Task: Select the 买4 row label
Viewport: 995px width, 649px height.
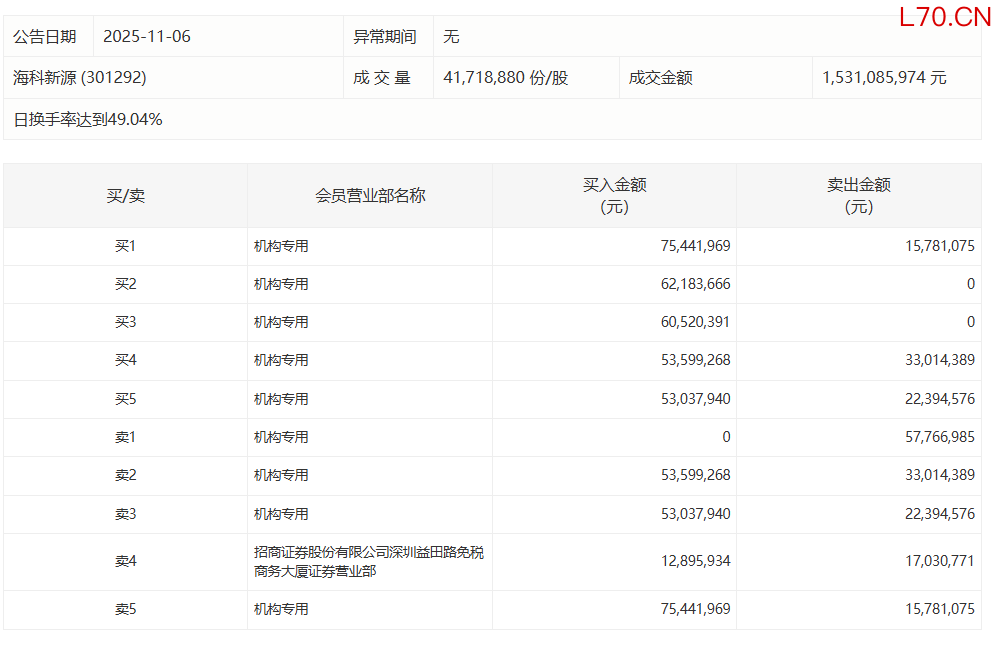Action: [x=125, y=360]
